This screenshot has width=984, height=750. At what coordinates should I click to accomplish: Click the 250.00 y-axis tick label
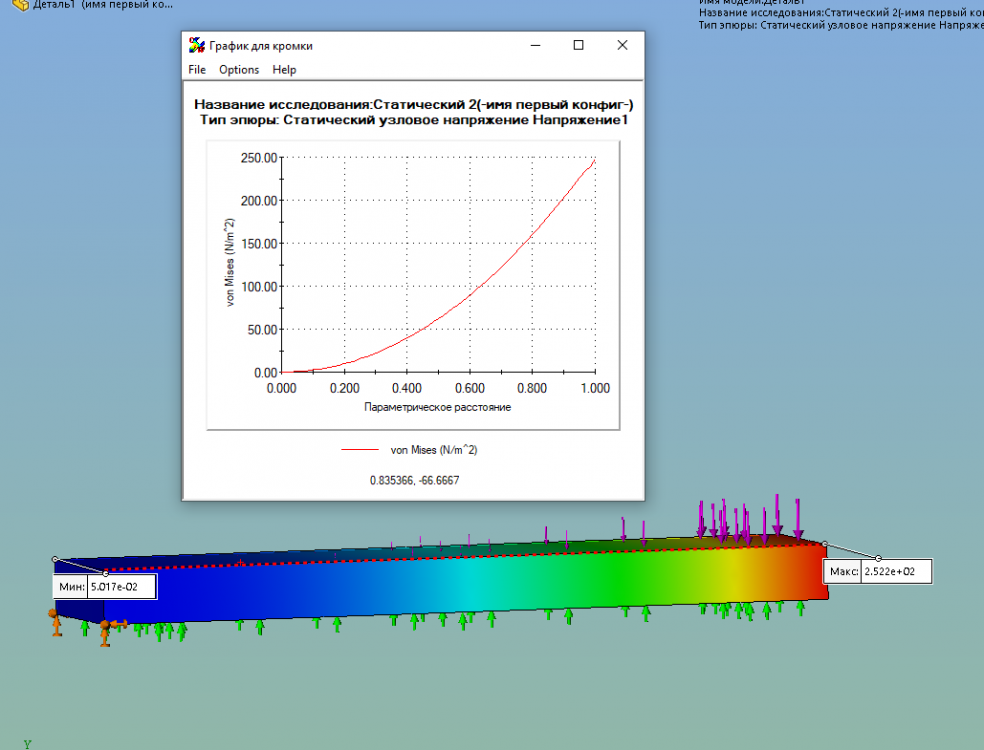[259, 158]
